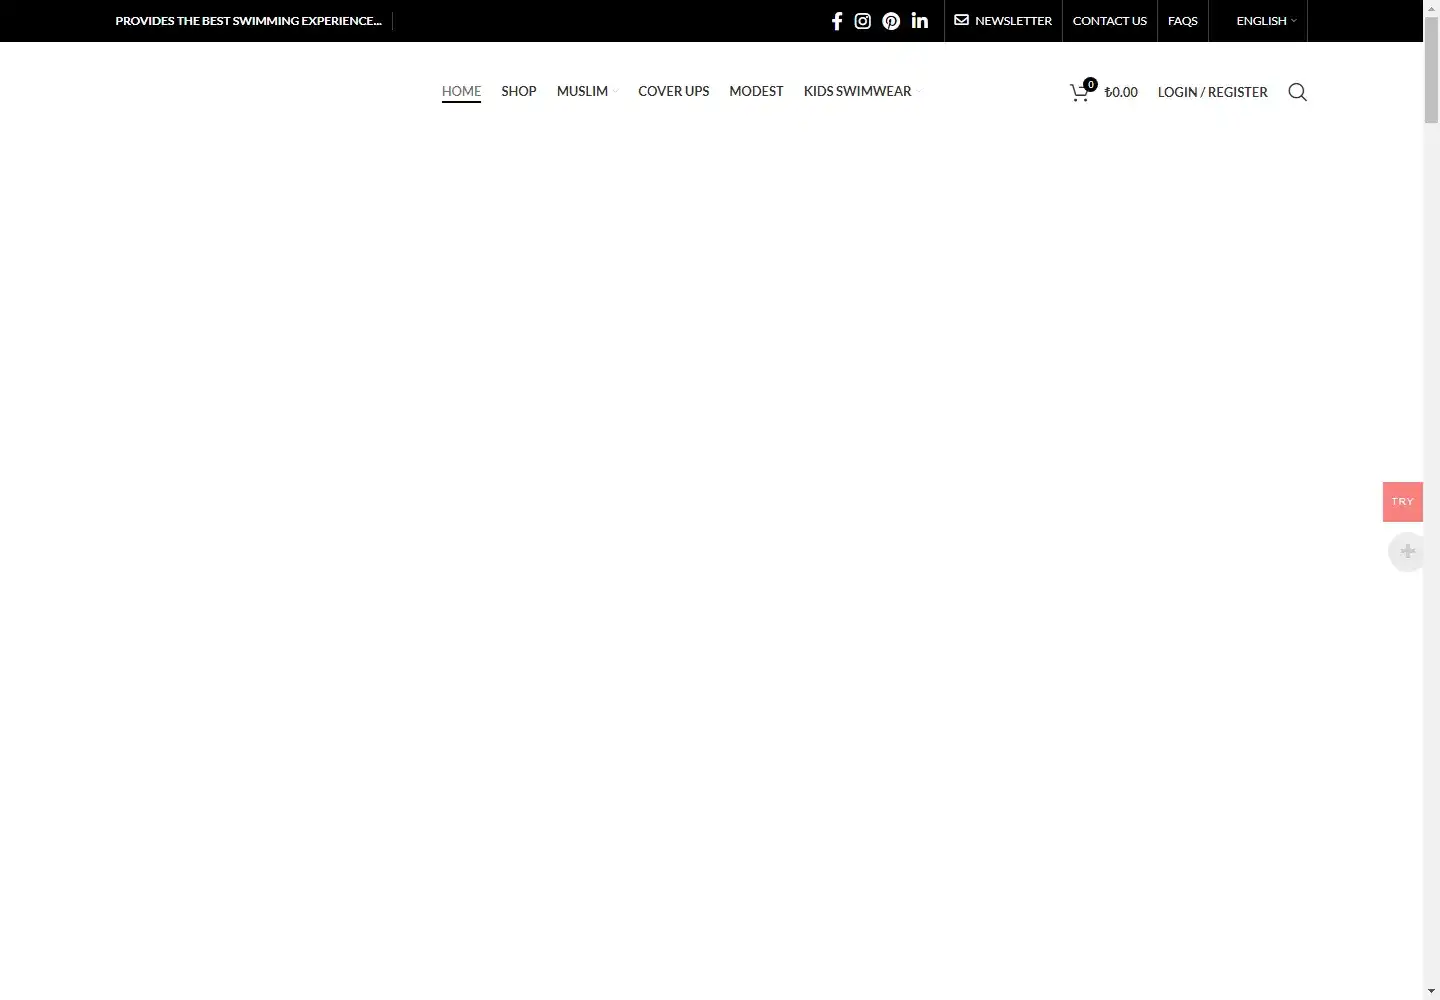Expand the MUSLIM menu chevron

click(616, 92)
